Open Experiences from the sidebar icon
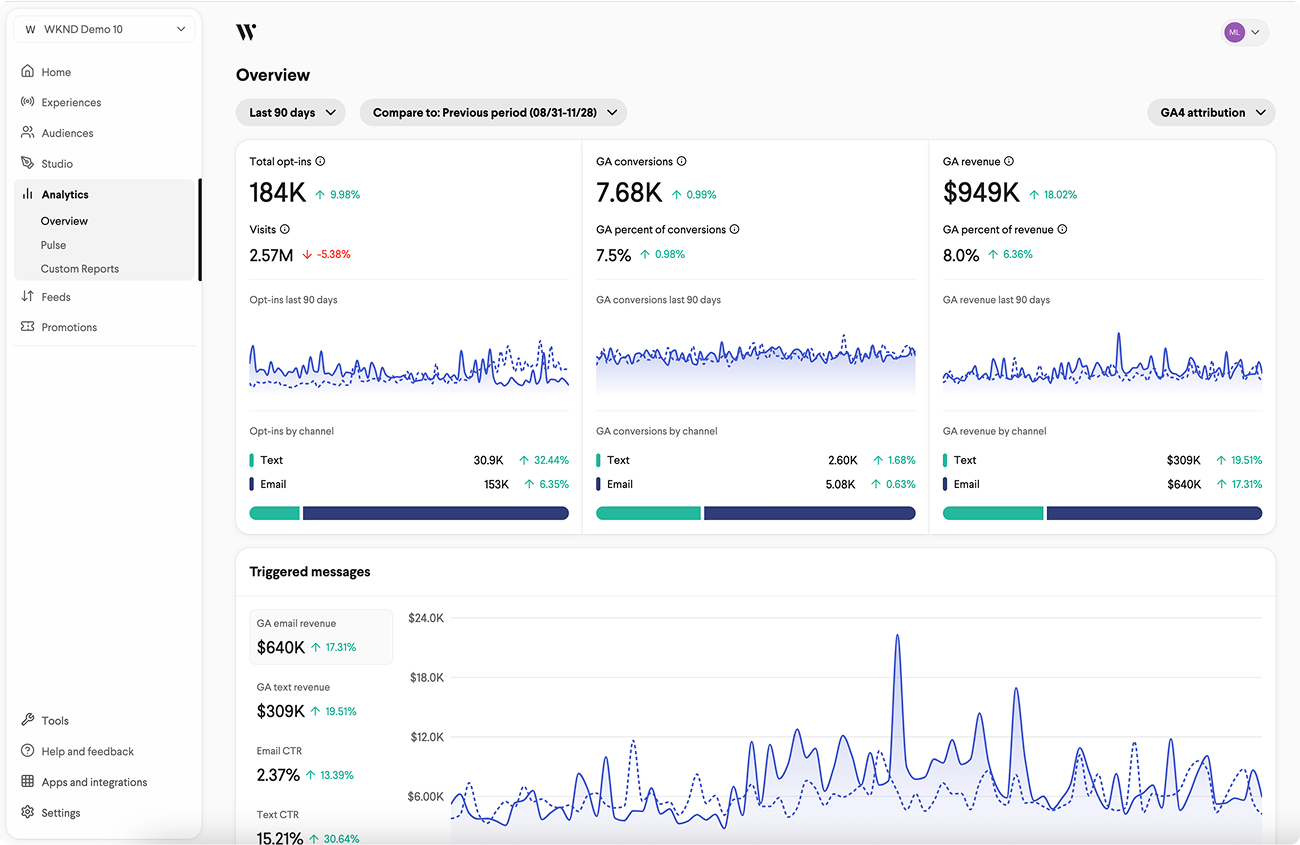Screen dimensions: 1300x845 (x=27, y=102)
